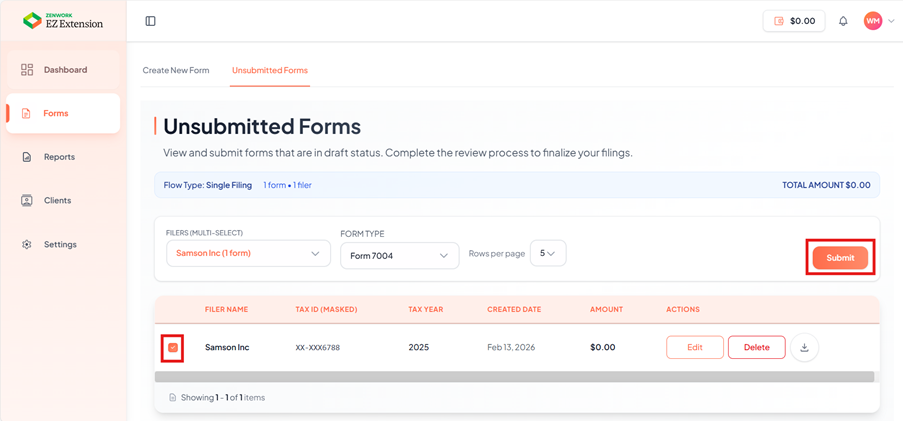The image size is (903, 421).
Task: Open Reports from the sidebar
Action: pos(59,157)
